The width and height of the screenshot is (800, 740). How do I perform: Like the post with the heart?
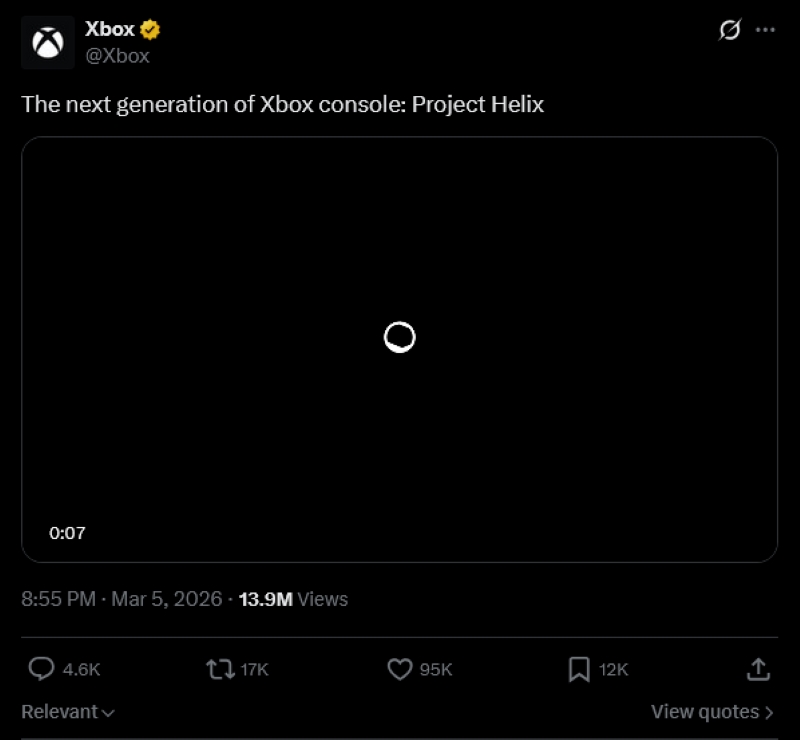[x=400, y=669]
